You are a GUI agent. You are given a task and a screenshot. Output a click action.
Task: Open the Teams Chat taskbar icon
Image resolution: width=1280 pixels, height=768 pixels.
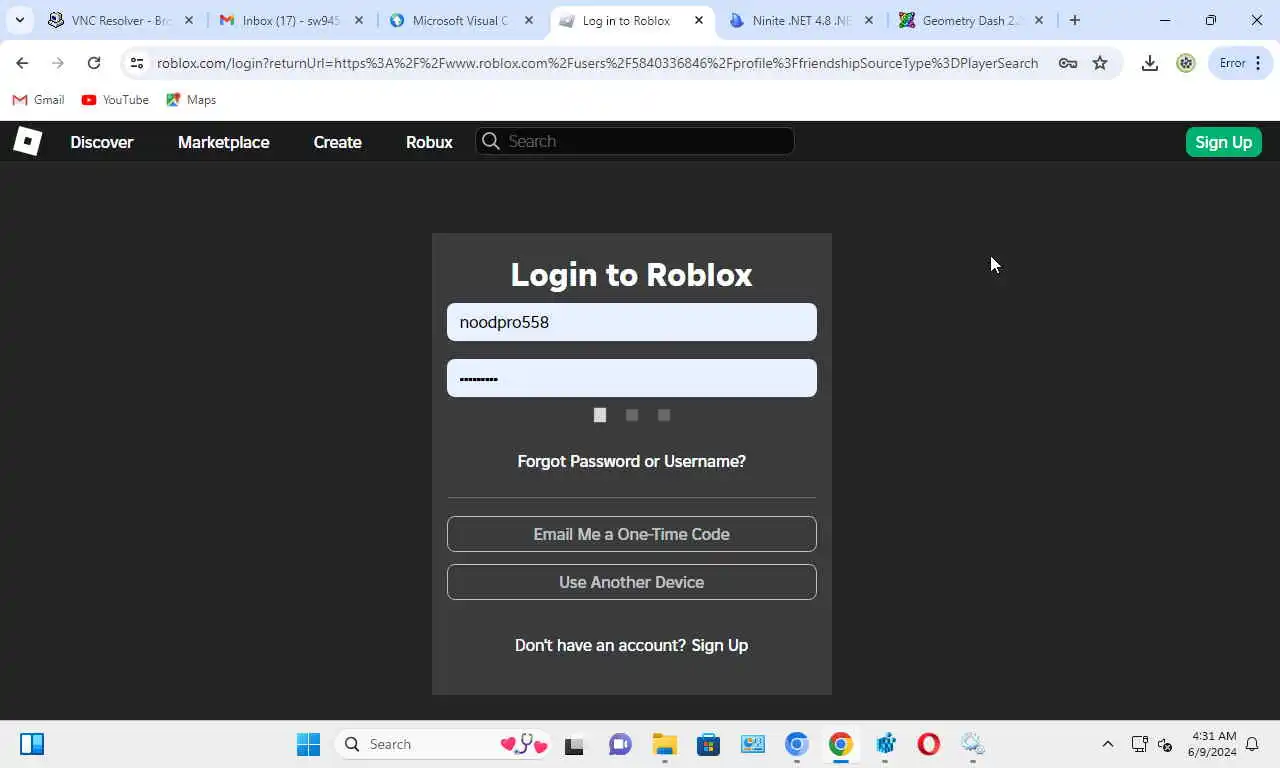620,744
